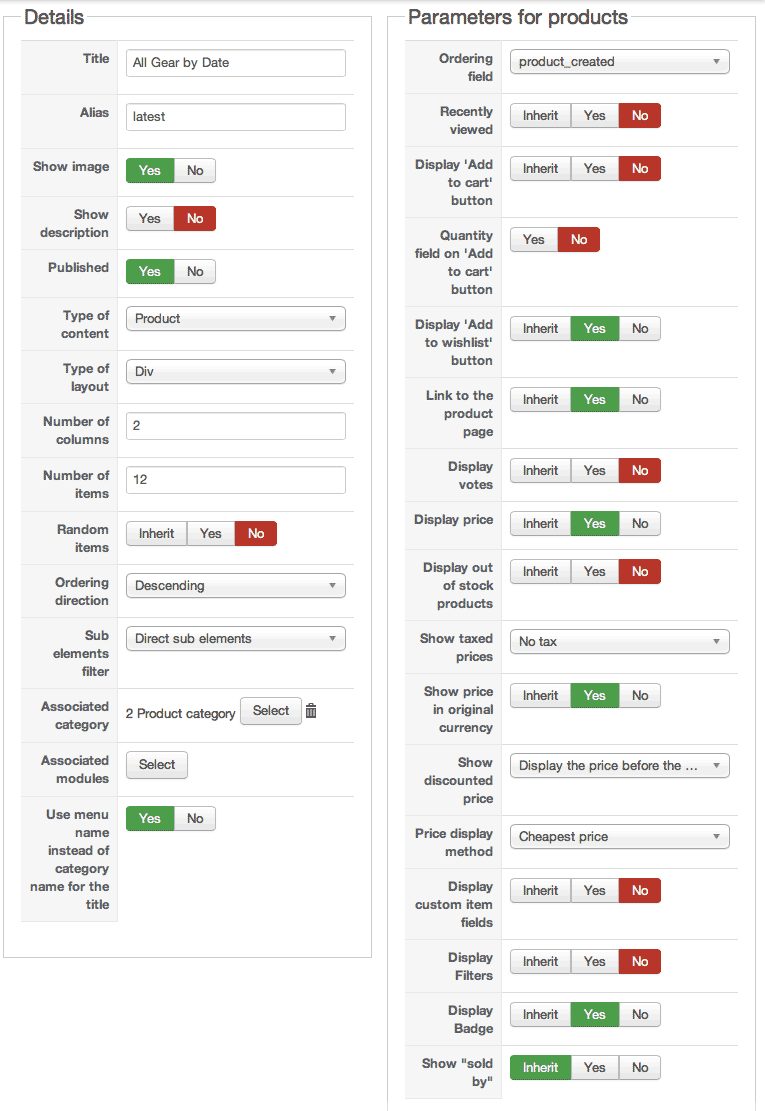The image size is (765, 1111).
Task: Focus the Number of items field
Action: tap(235, 479)
